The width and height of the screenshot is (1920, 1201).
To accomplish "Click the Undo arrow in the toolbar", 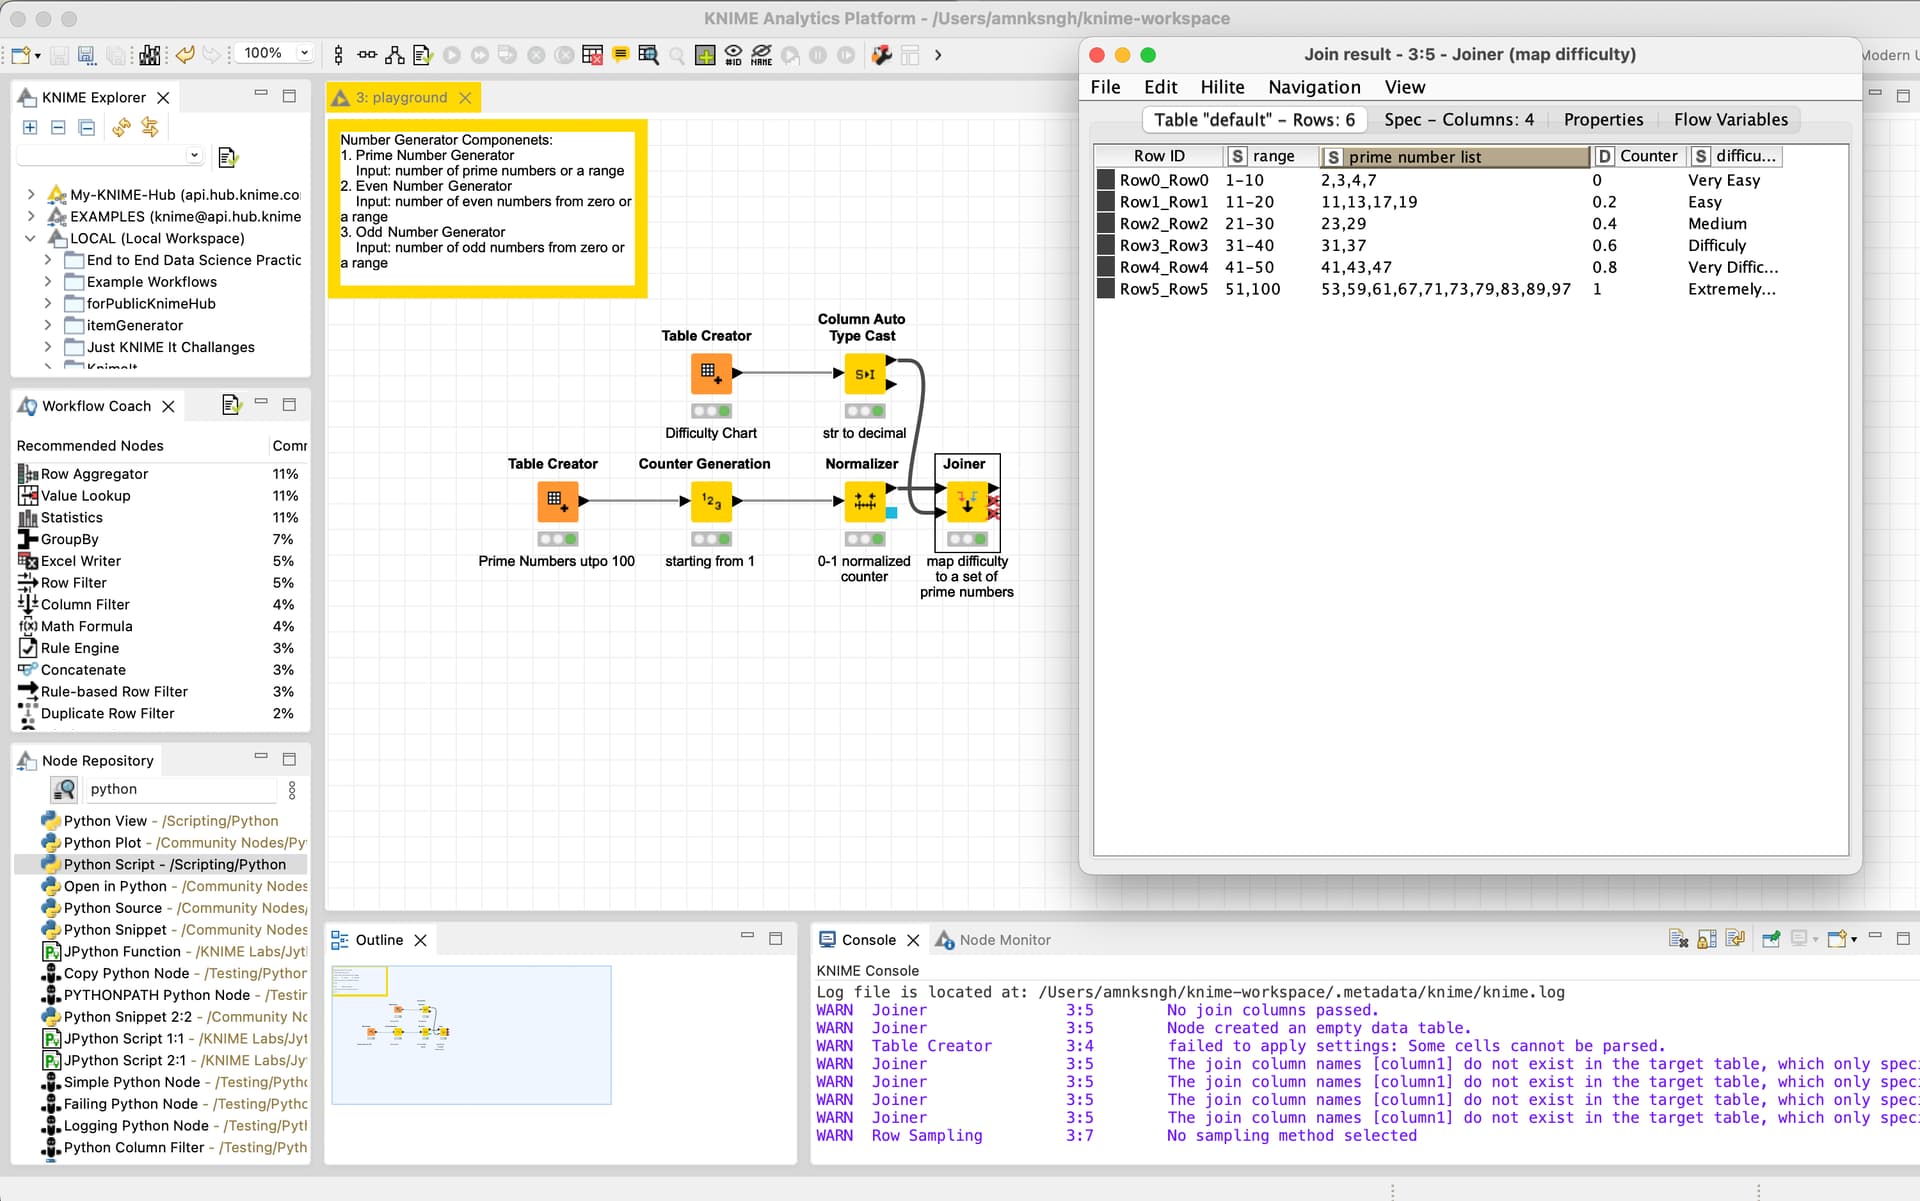I will click(185, 55).
